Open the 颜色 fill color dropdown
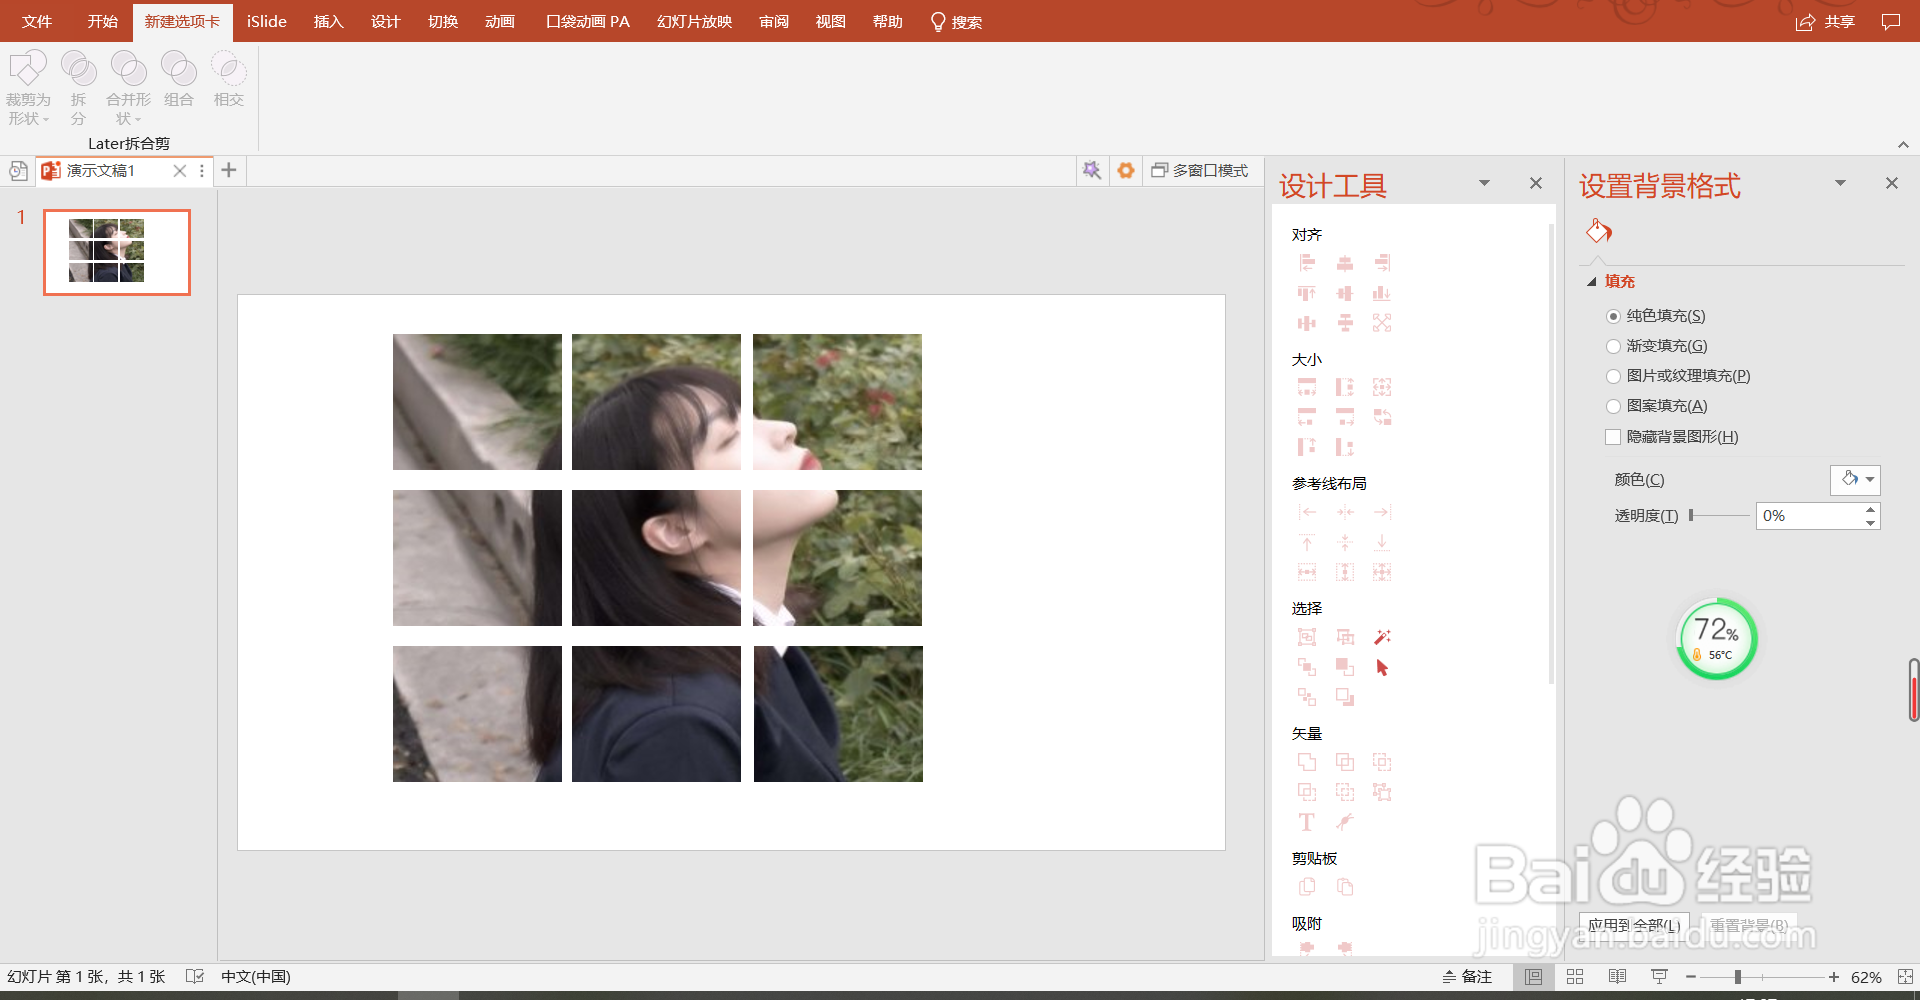The image size is (1920, 1000). (1855, 480)
